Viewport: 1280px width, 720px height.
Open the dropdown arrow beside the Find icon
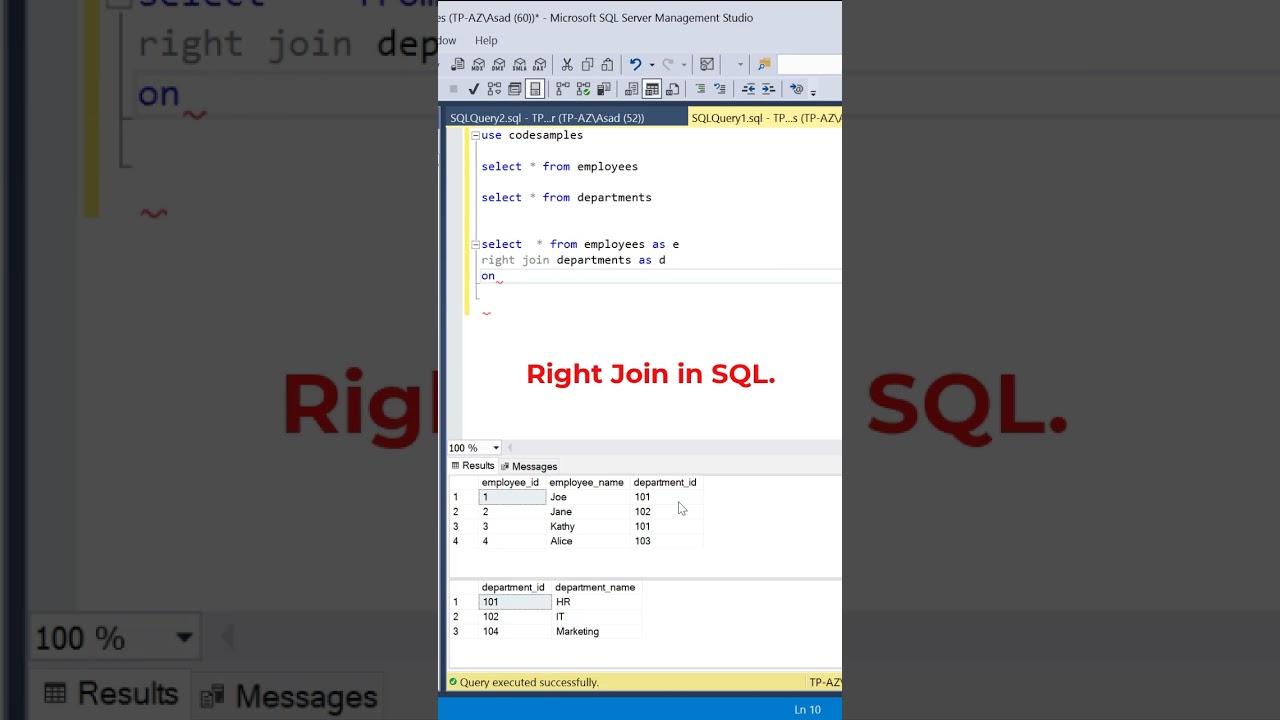pos(740,64)
